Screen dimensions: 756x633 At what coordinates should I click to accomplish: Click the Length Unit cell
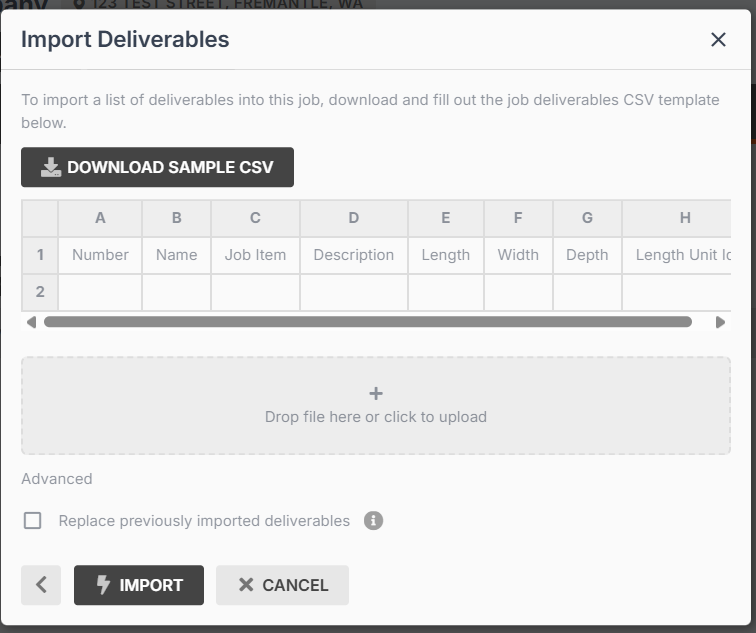point(677,255)
